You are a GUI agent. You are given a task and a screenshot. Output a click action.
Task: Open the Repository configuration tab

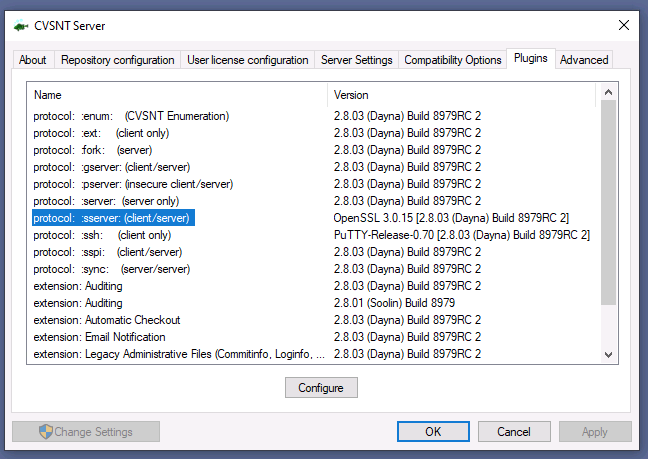point(117,60)
